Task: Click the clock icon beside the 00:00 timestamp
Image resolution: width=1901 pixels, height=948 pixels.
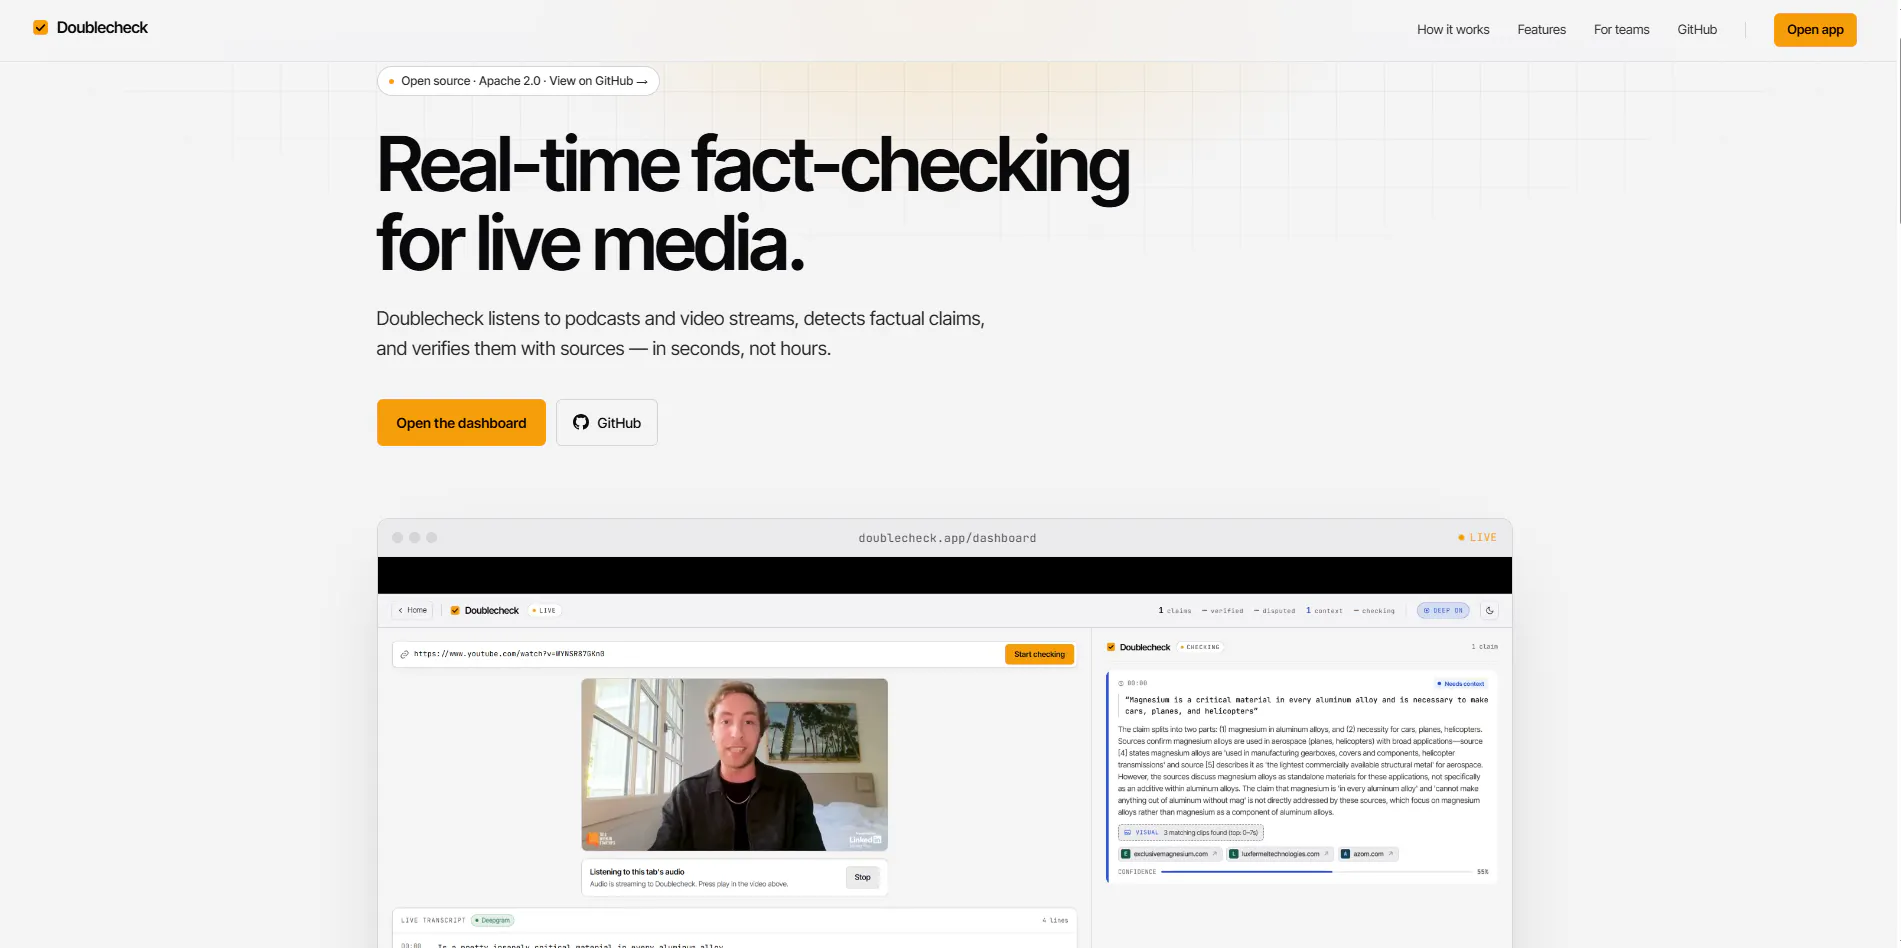Action: [x=1121, y=683]
